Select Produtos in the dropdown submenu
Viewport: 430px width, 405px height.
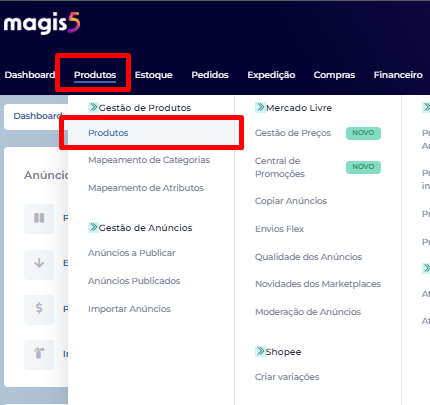(108, 133)
